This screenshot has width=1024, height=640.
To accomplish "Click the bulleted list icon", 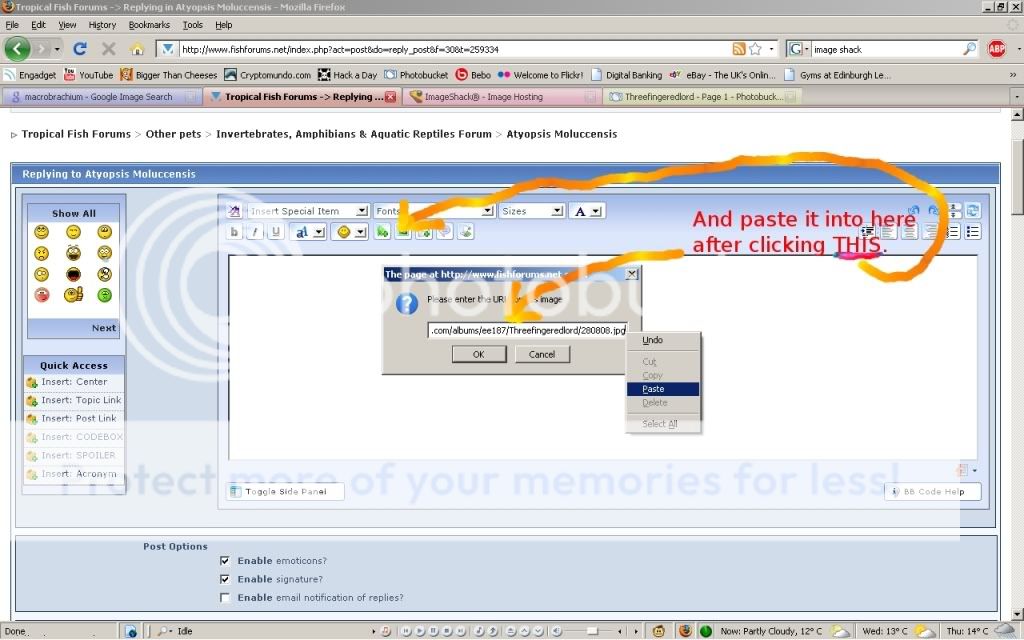I will [973, 231].
